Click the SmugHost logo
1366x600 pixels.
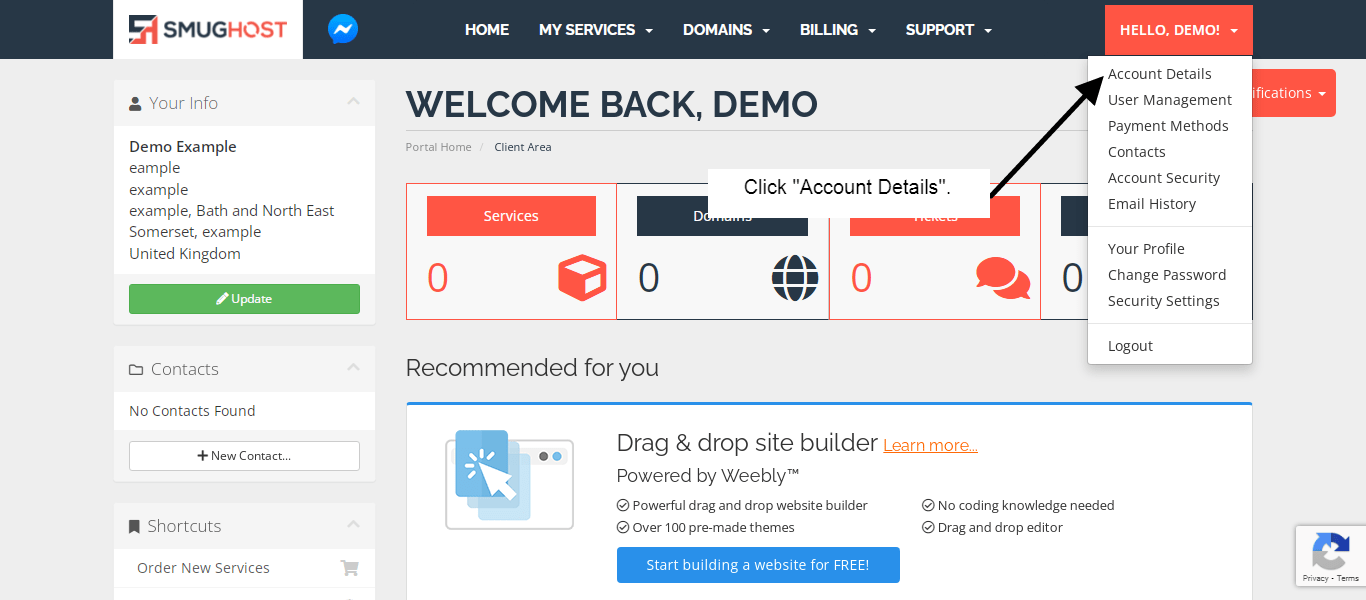point(208,30)
